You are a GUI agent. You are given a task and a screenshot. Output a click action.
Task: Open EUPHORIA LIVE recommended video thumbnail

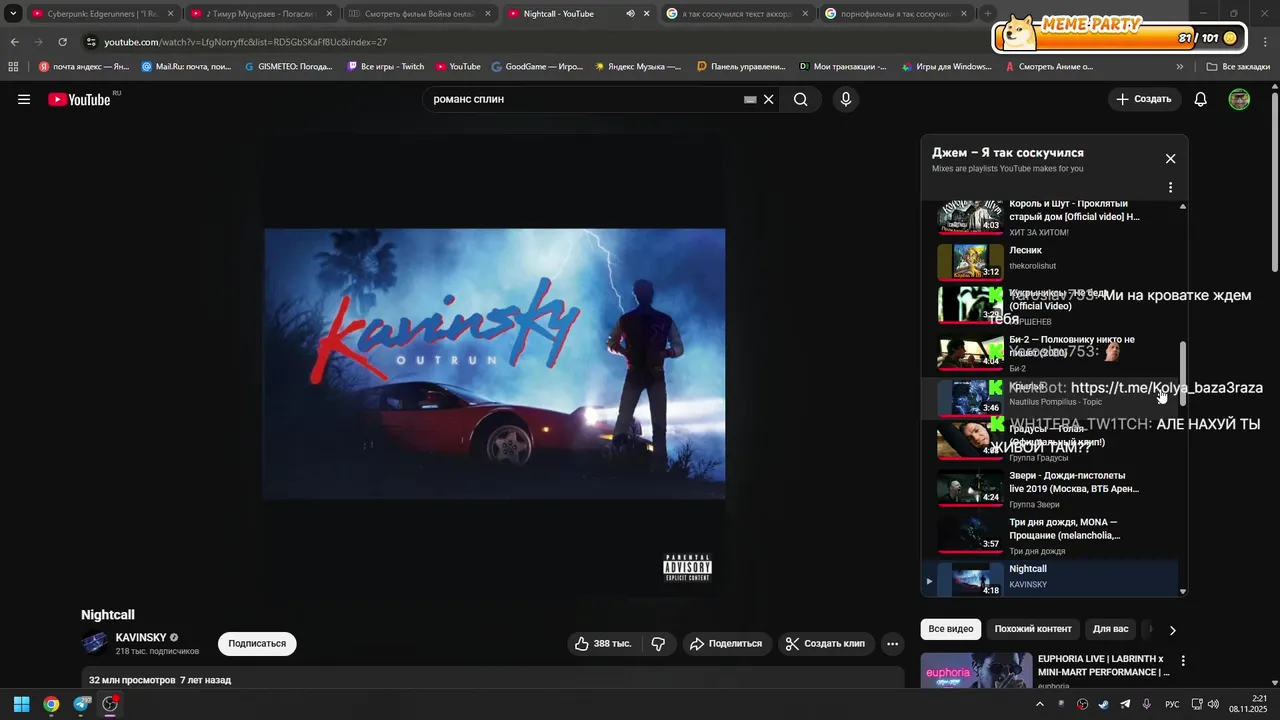pyautogui.click(x=976, y=671)
